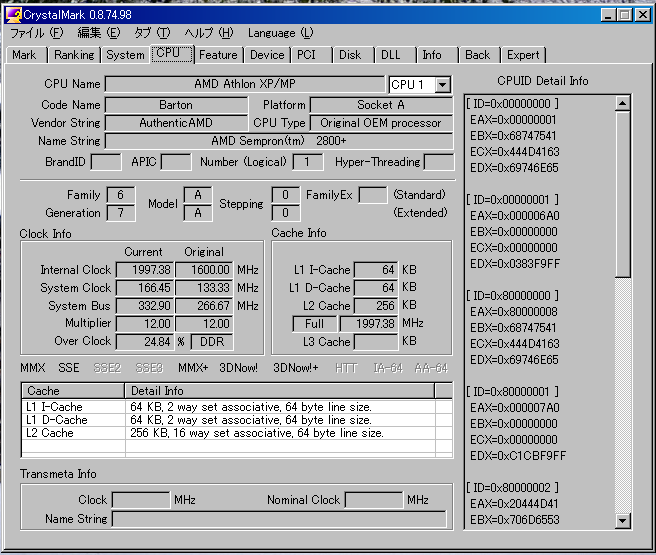Click the L2 Cache 256 value
This screenshot has width=656, height=555.
pos(376,306)
